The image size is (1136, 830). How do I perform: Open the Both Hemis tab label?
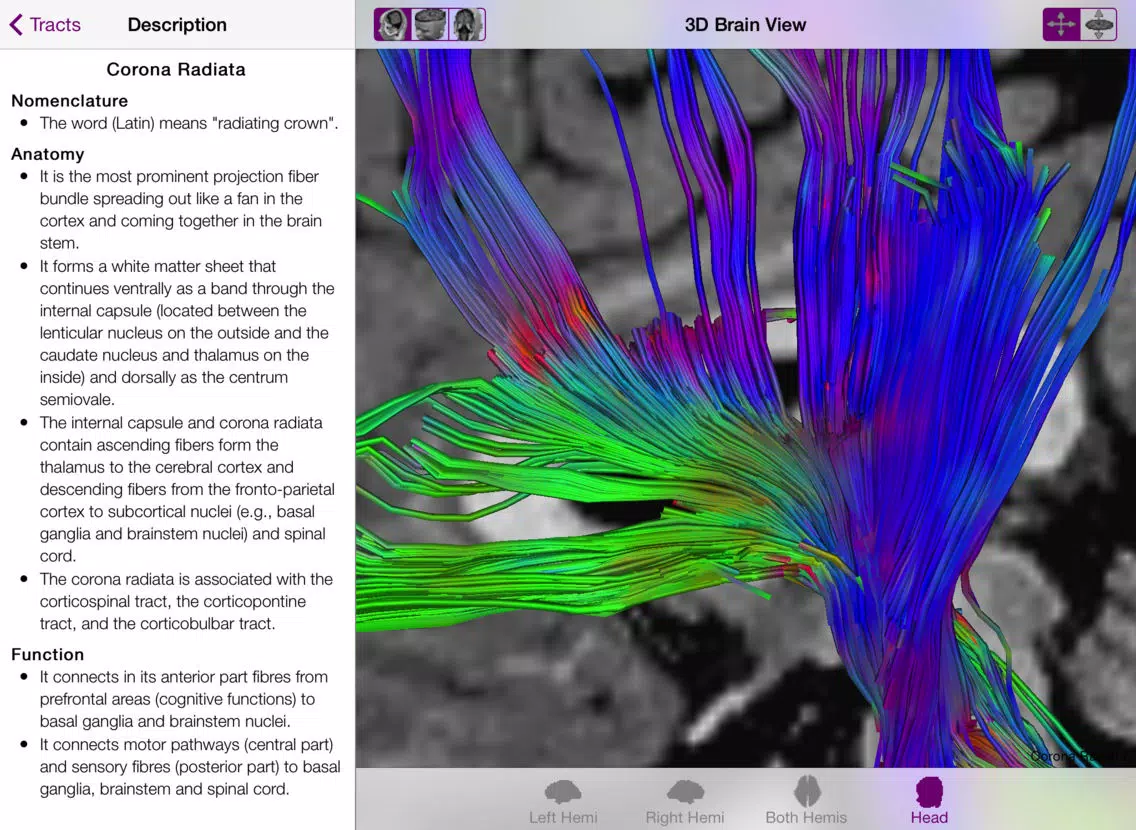tap(806, 818)
